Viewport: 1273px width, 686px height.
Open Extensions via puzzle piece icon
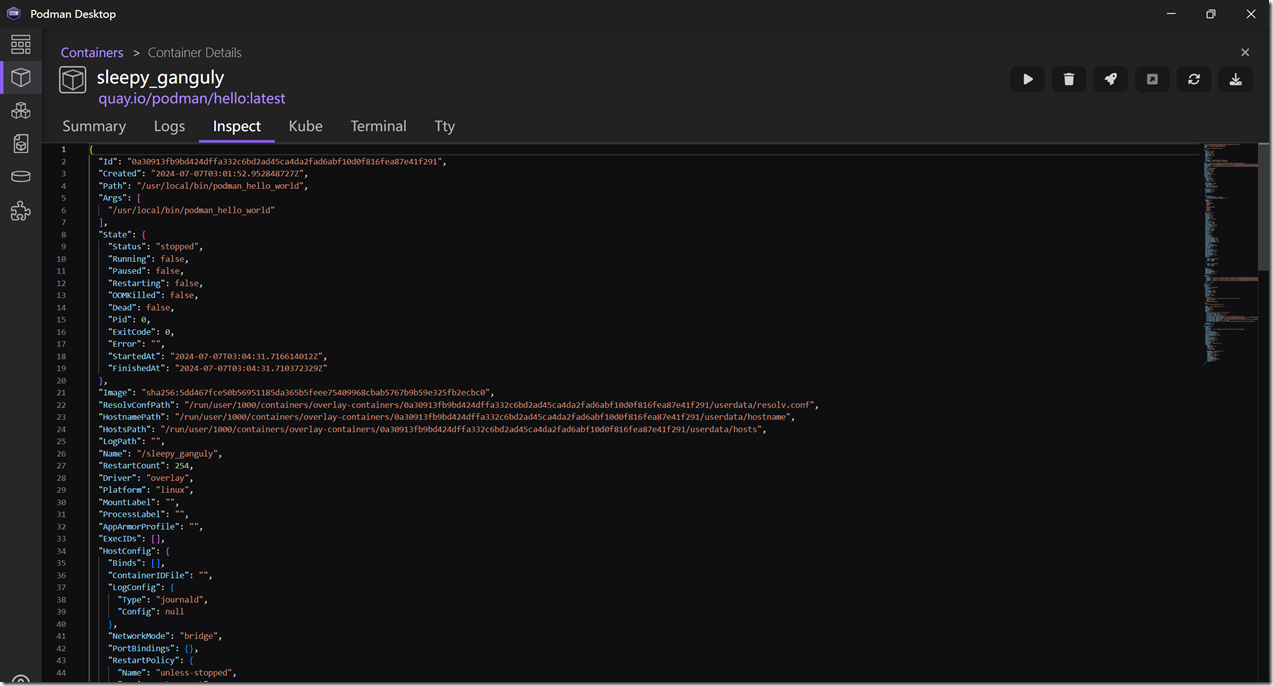coord(21,211)
